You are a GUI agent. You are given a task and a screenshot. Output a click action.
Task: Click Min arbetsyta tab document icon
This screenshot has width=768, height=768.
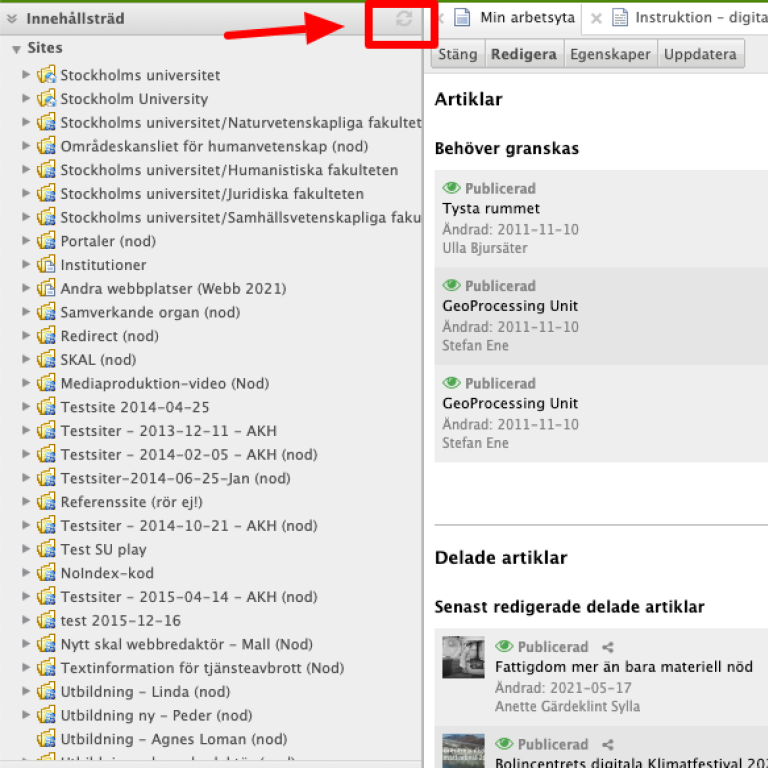(462, 18)
